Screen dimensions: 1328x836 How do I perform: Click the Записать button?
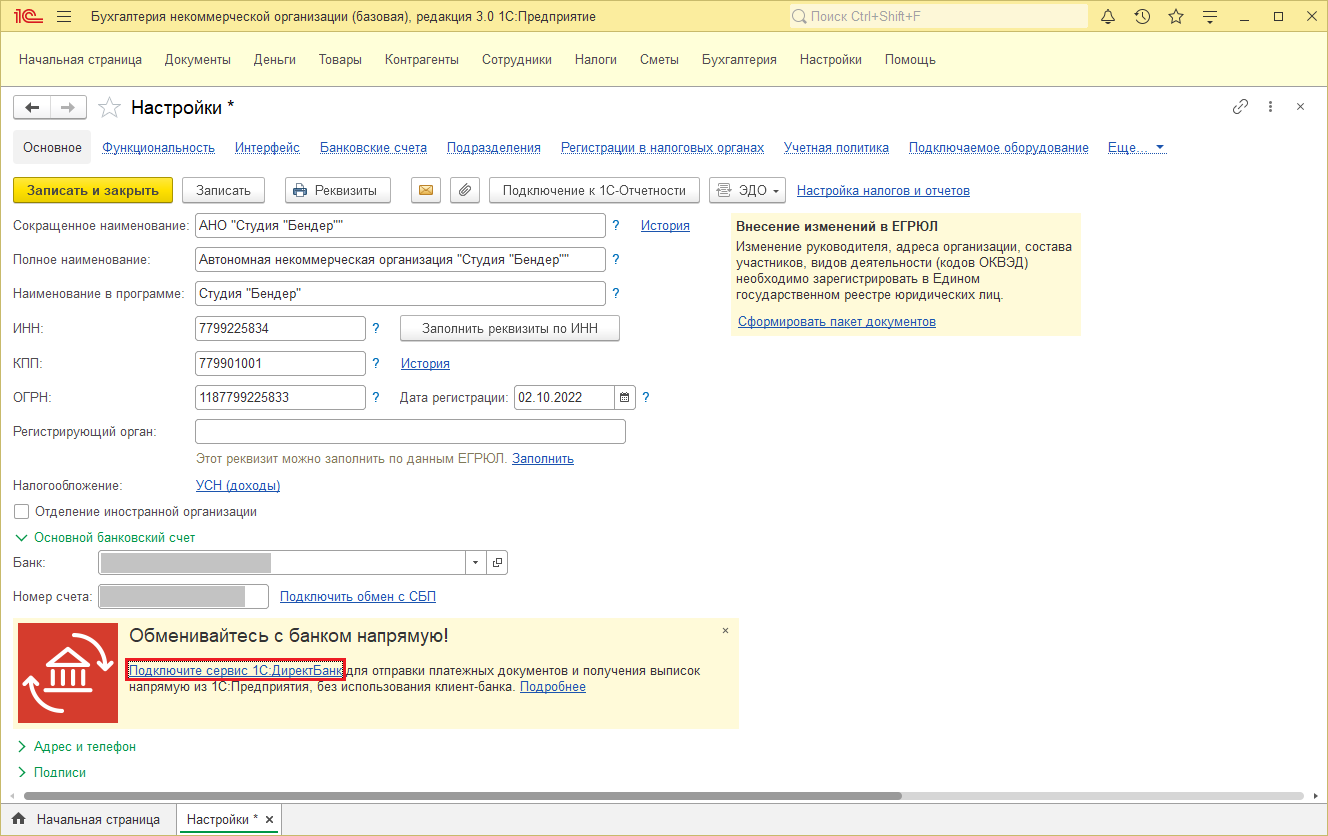[x=224, y=190]
